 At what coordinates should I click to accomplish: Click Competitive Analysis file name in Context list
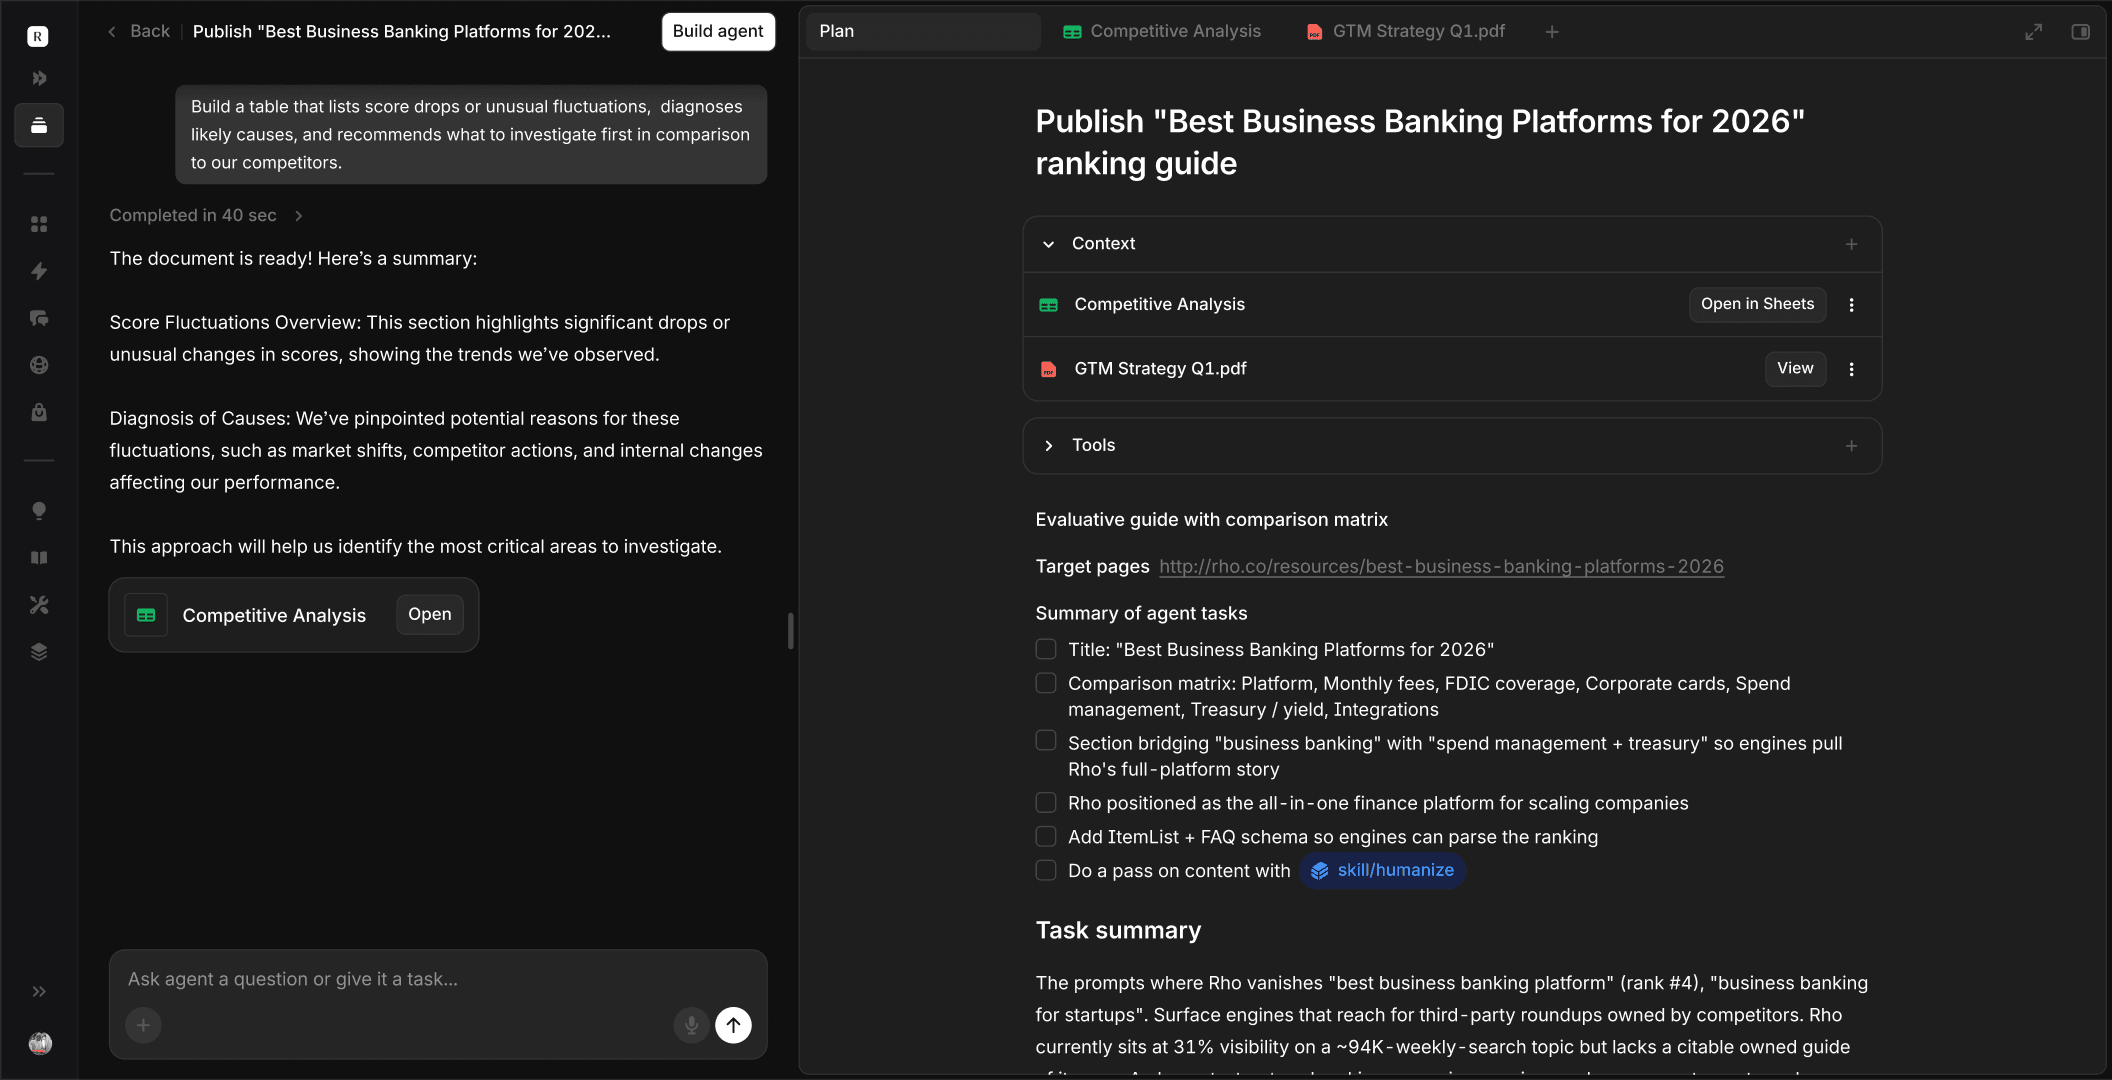[x=1159, y=304]
